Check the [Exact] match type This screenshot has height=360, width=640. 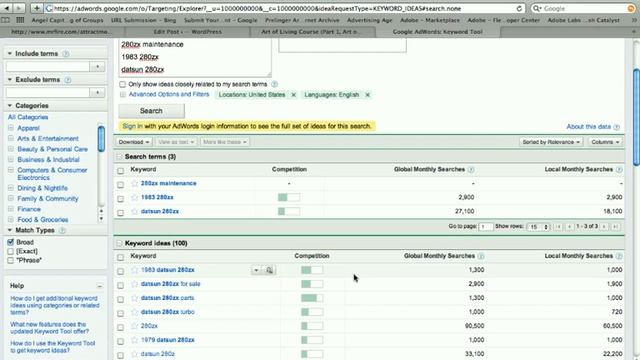[x=11, y=251]
